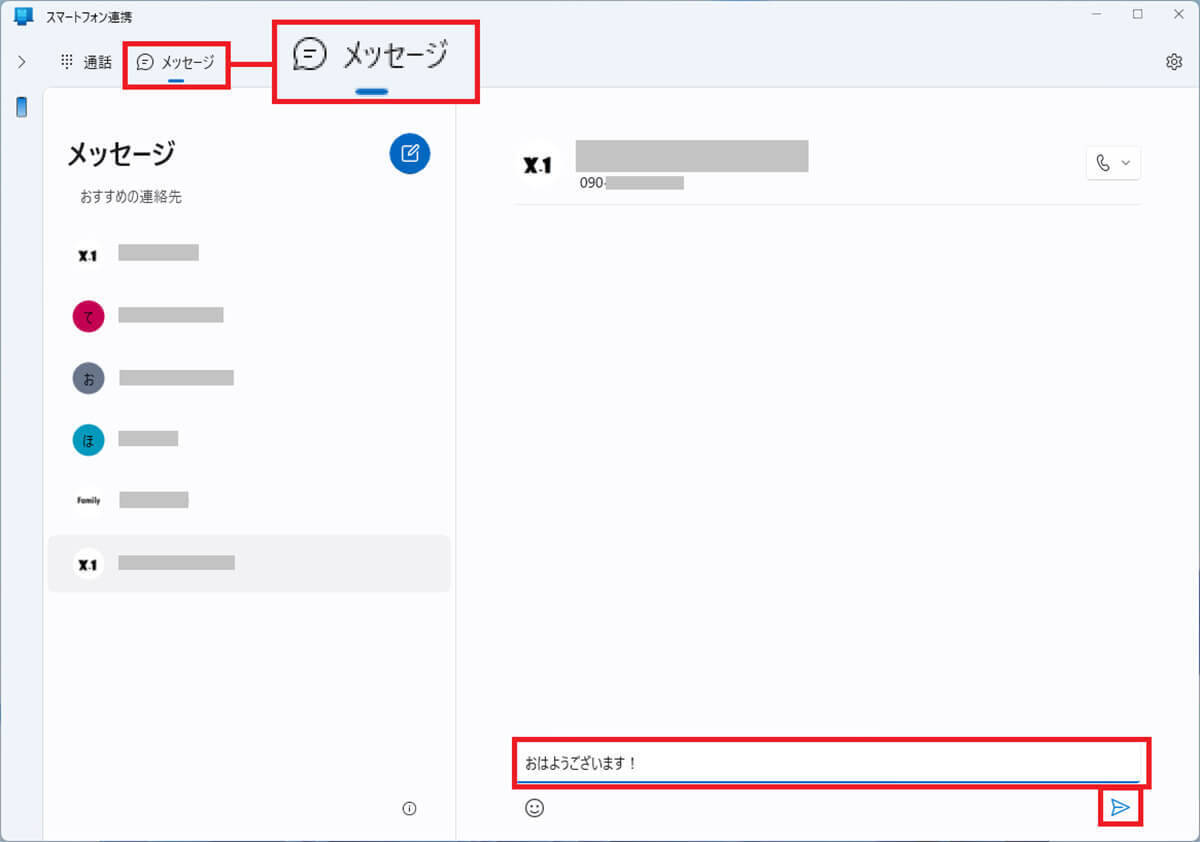
Task: Select the highlighted X-1 conversation at list bottom
Action: click(x=248, y=564)
